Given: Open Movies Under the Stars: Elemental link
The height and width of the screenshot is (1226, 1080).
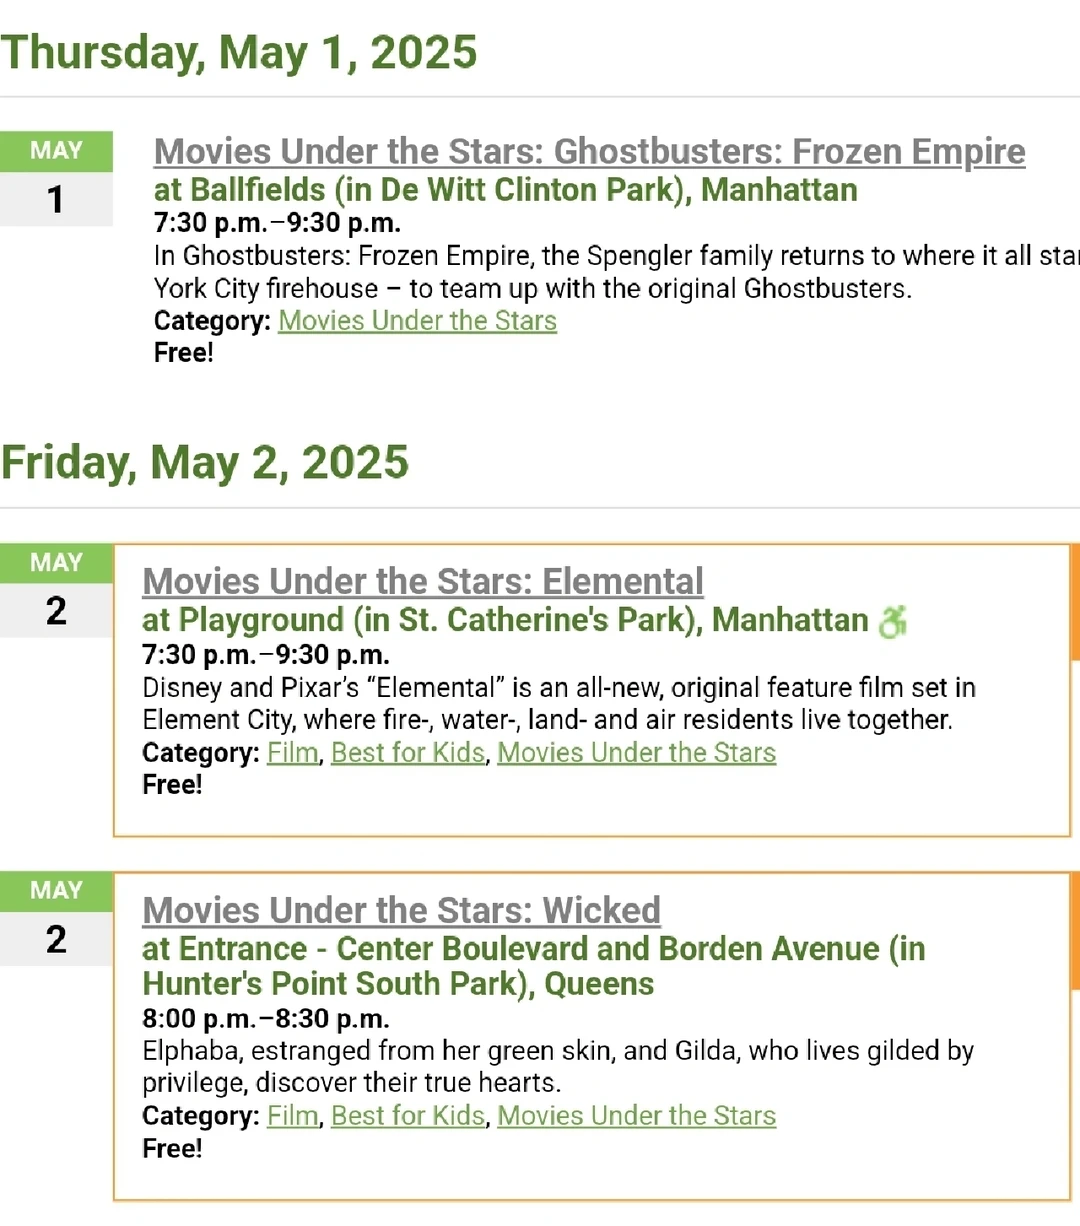Looking at the screenshot, I should pos(423,582).
